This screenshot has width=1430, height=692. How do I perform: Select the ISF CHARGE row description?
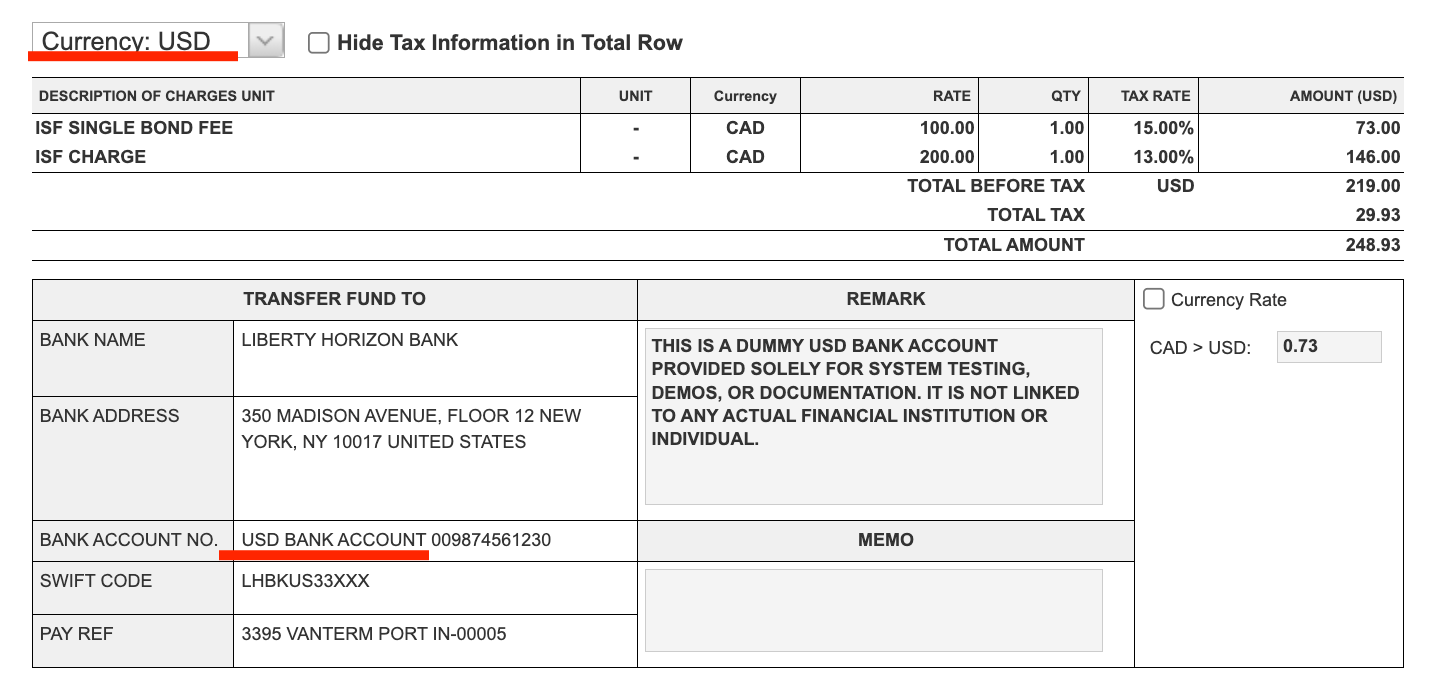tap(91, 157)
